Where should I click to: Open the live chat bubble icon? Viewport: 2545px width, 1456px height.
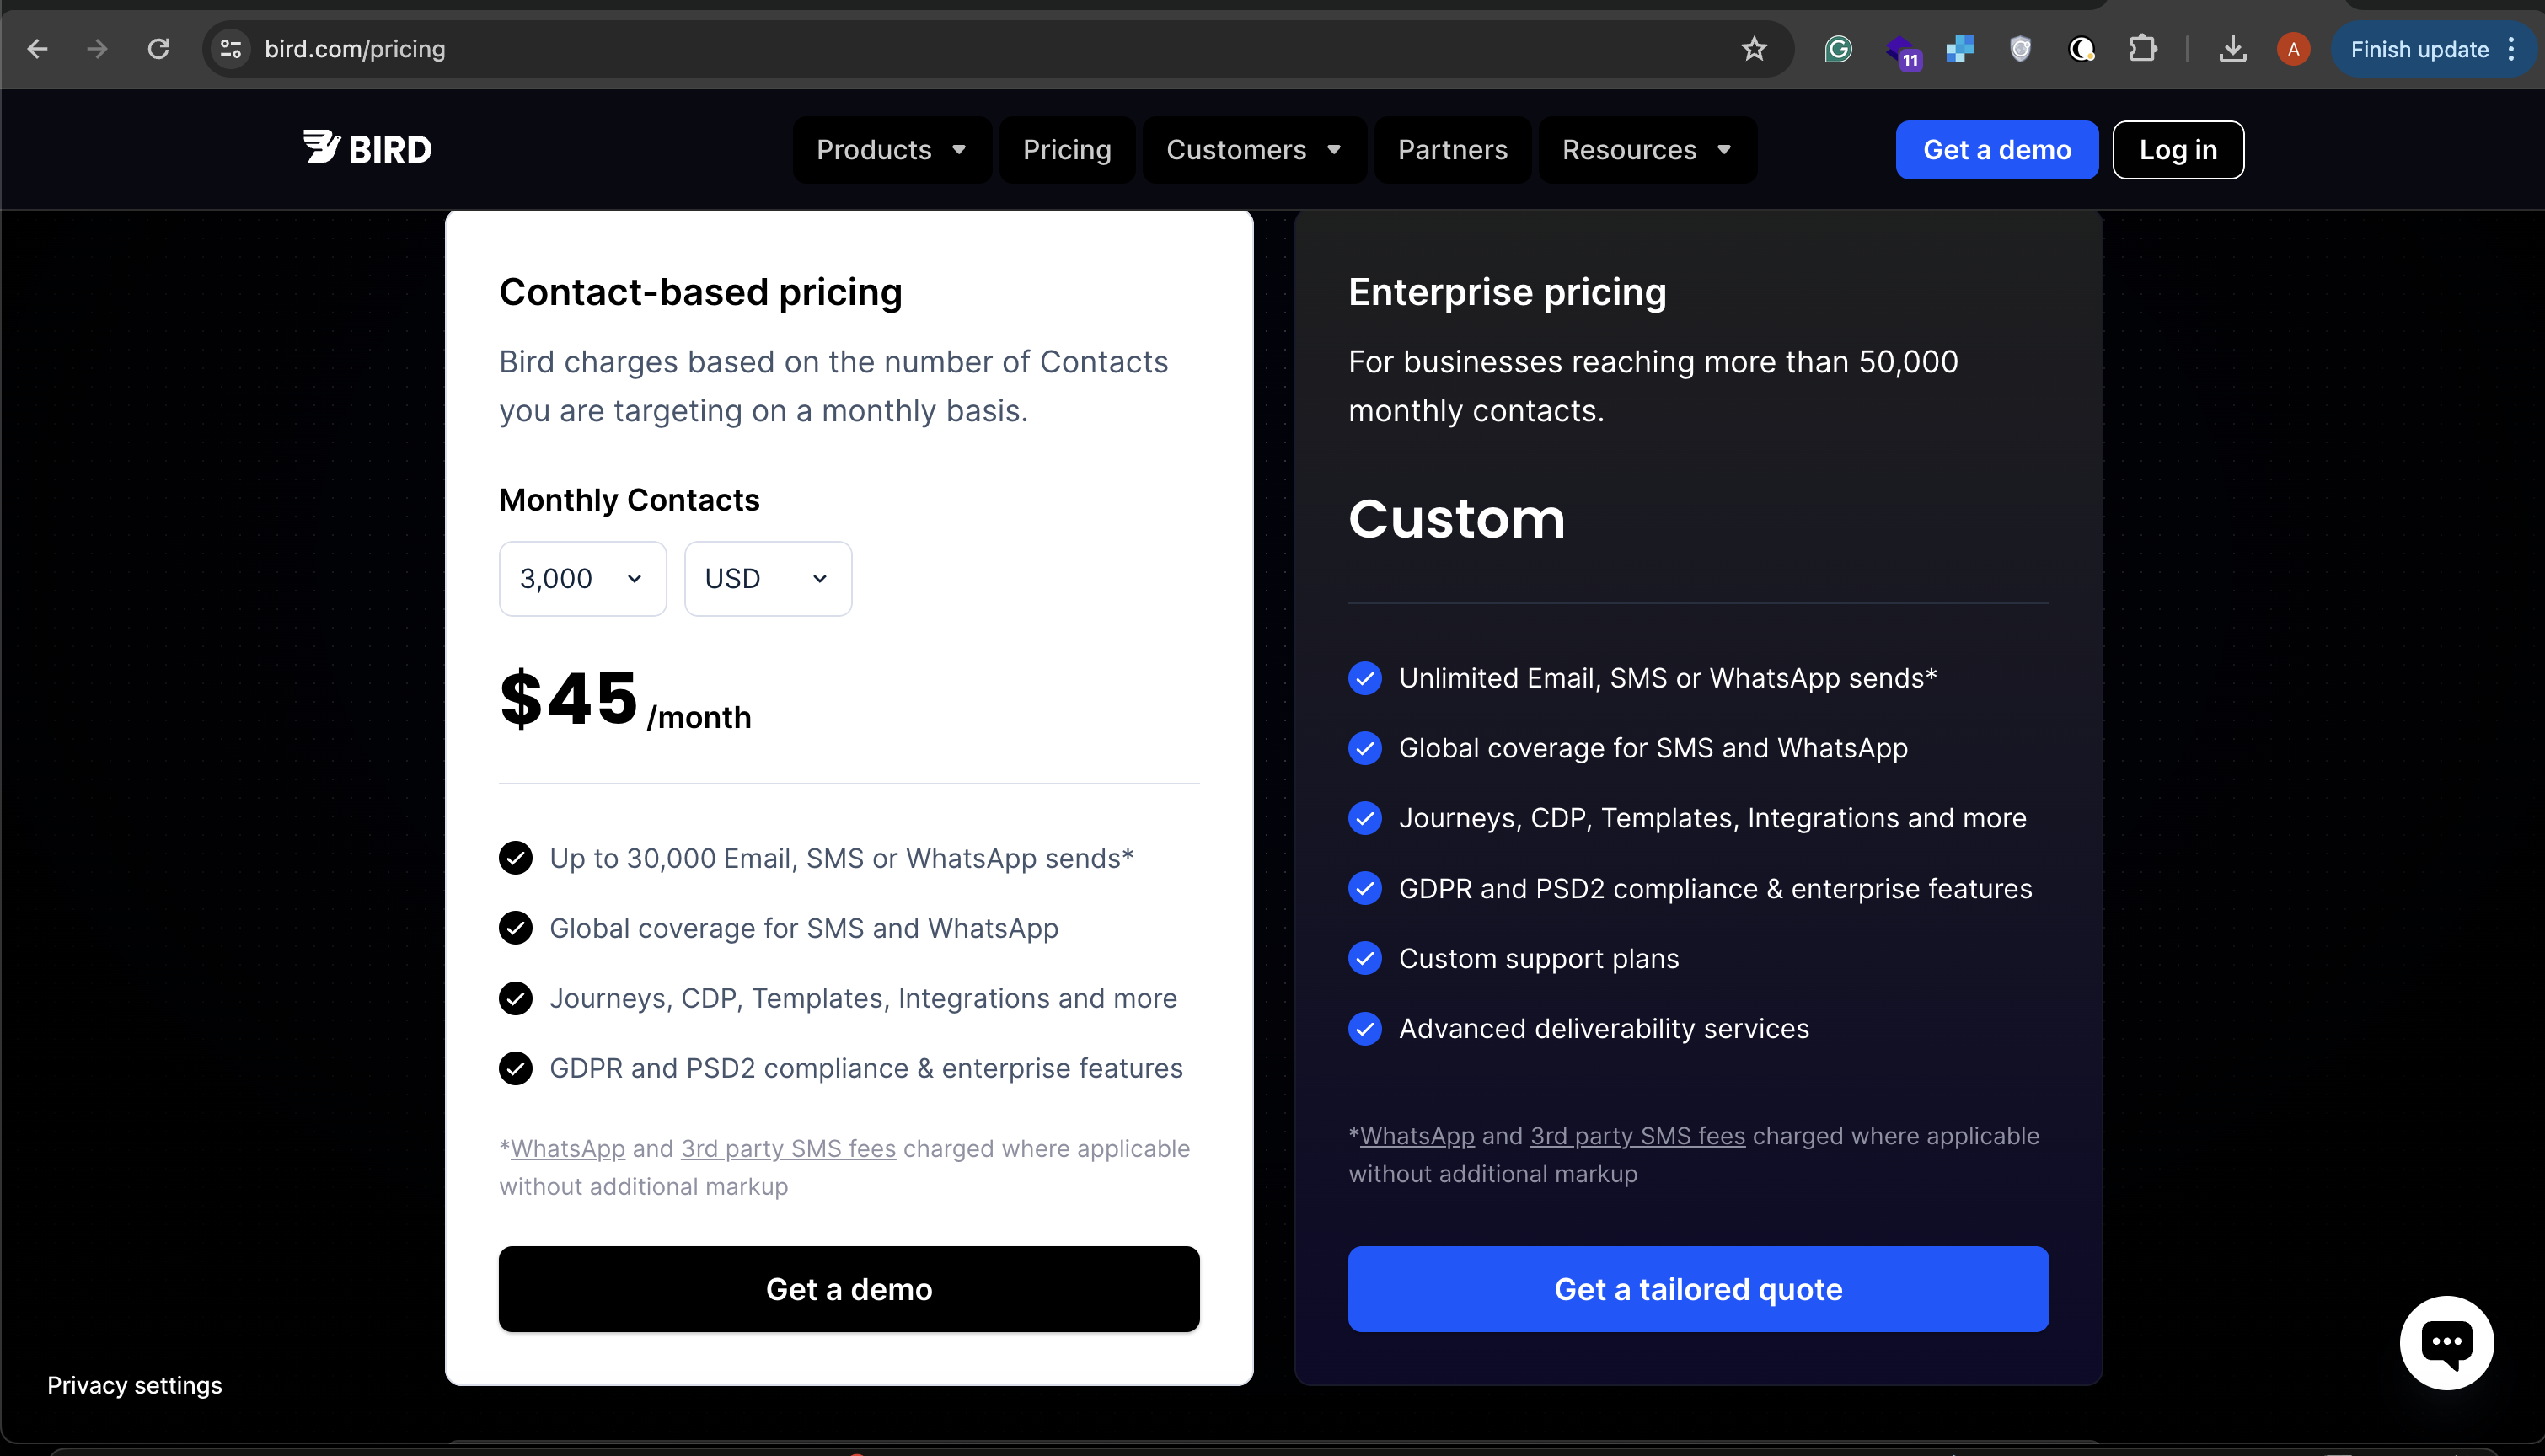click(2446, 1342)
